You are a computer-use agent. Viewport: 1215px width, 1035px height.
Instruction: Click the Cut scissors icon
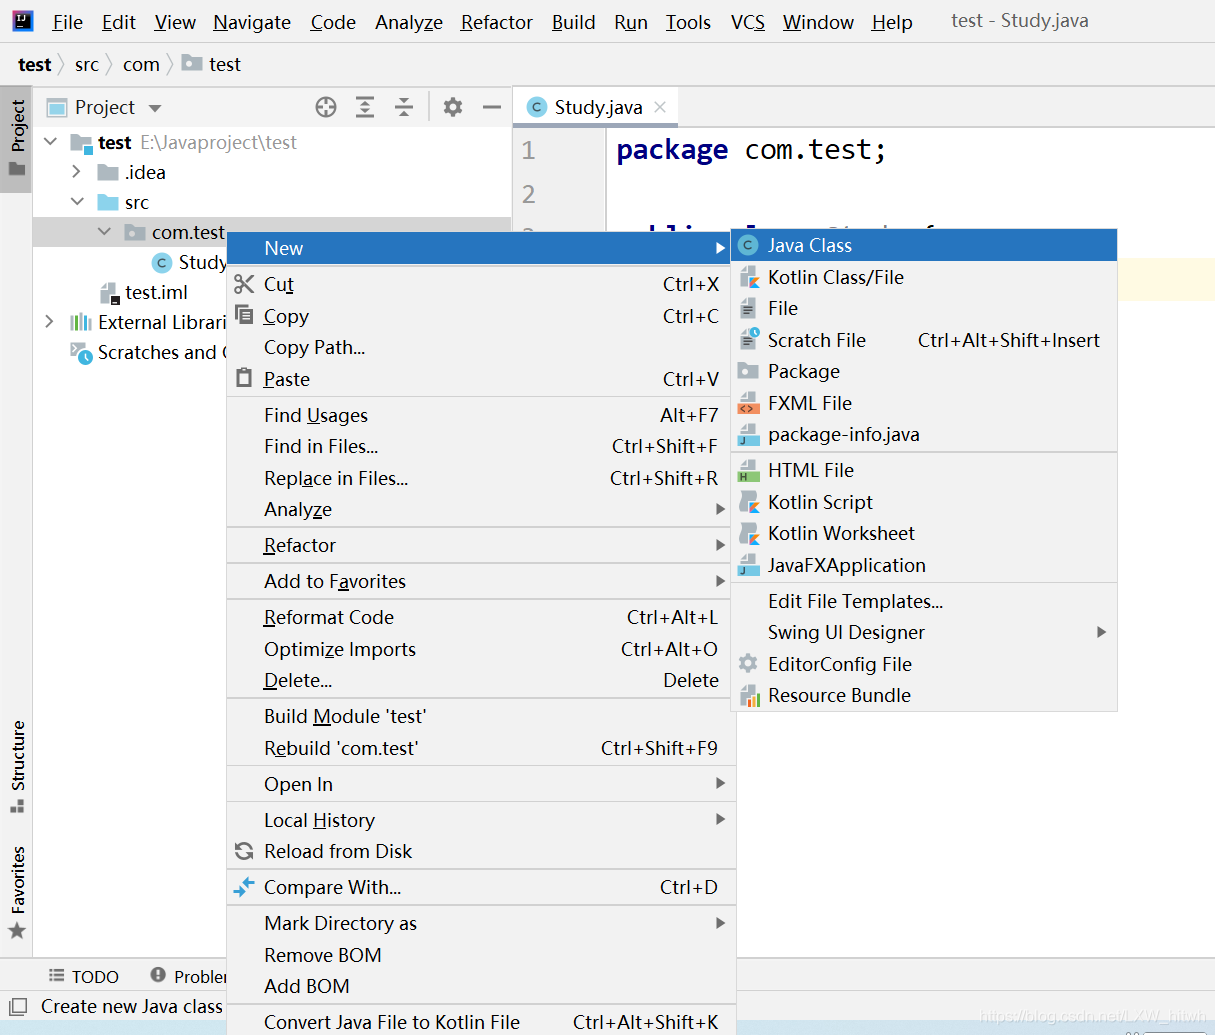click(244, 284)
